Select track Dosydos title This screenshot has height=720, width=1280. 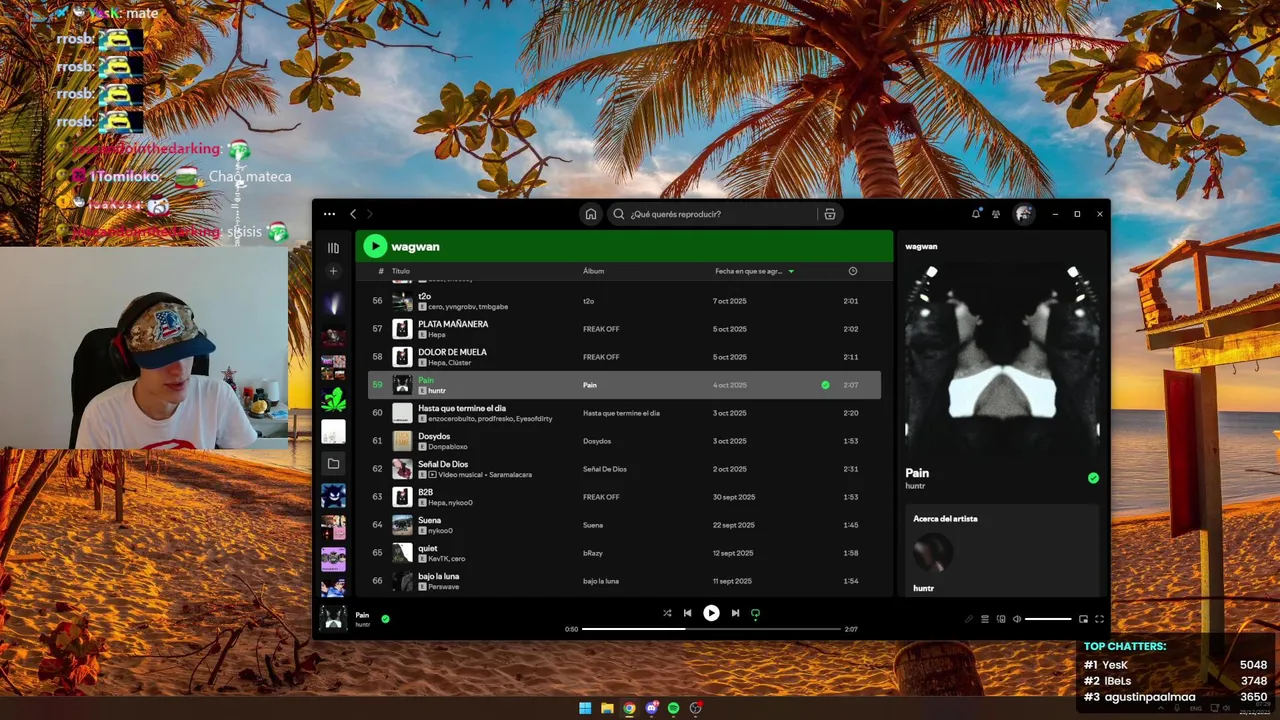(434, 436)
